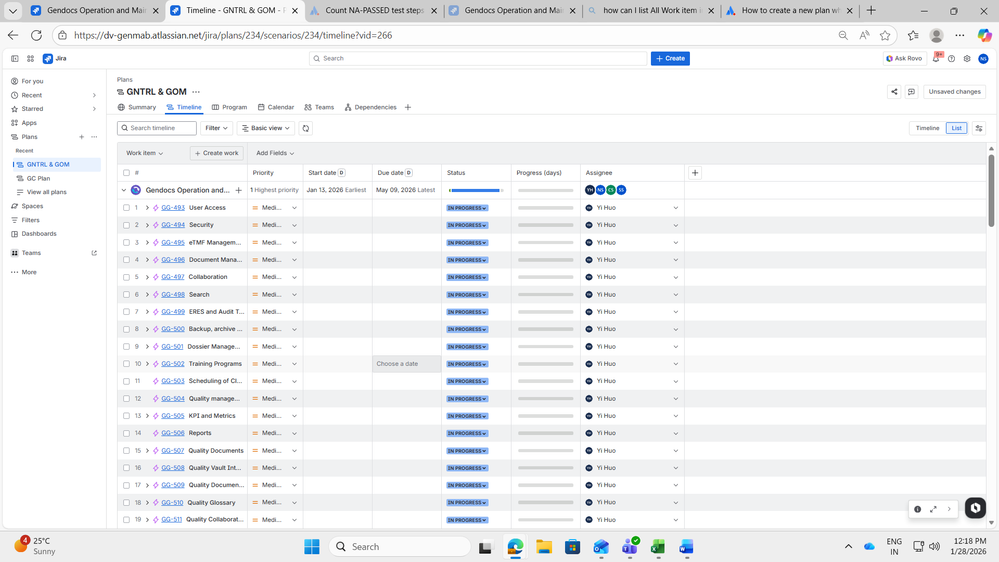Image resolution: width=999 pixels, height=562 pixels.
Task: Switch to the Program tab
Action: pyautogui.click(x=229, y=107)
